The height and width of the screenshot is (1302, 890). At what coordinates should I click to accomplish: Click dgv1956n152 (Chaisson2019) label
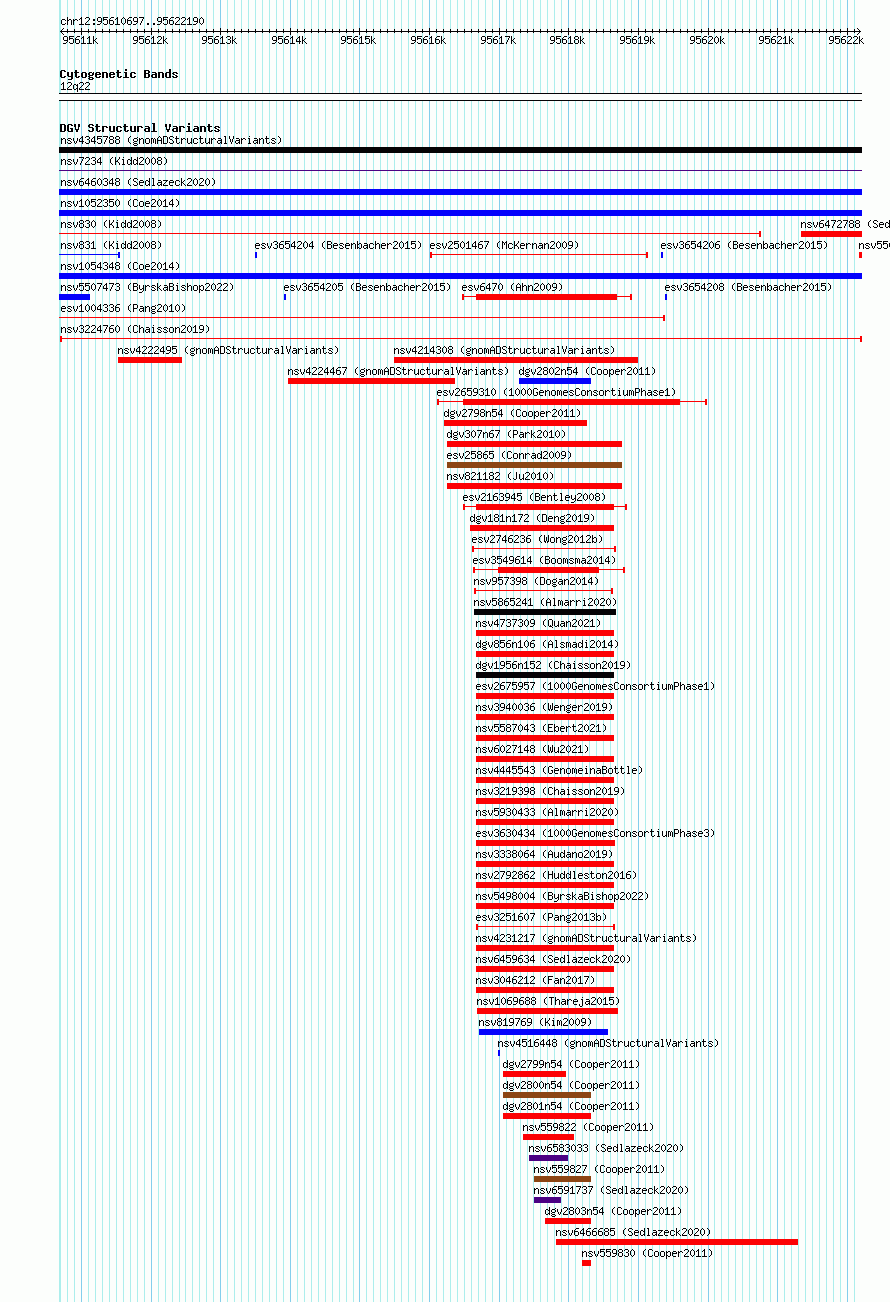pos(554,665)
